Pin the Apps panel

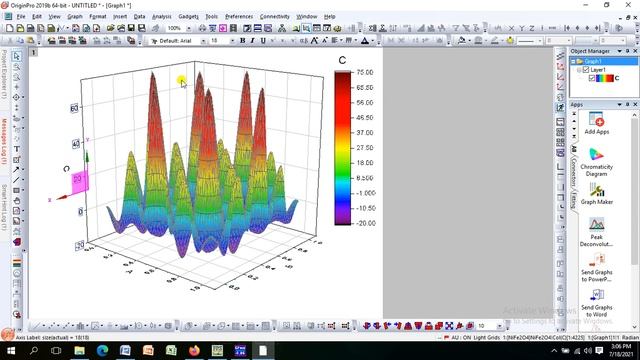pyautogui.click(x=627, y=104)
